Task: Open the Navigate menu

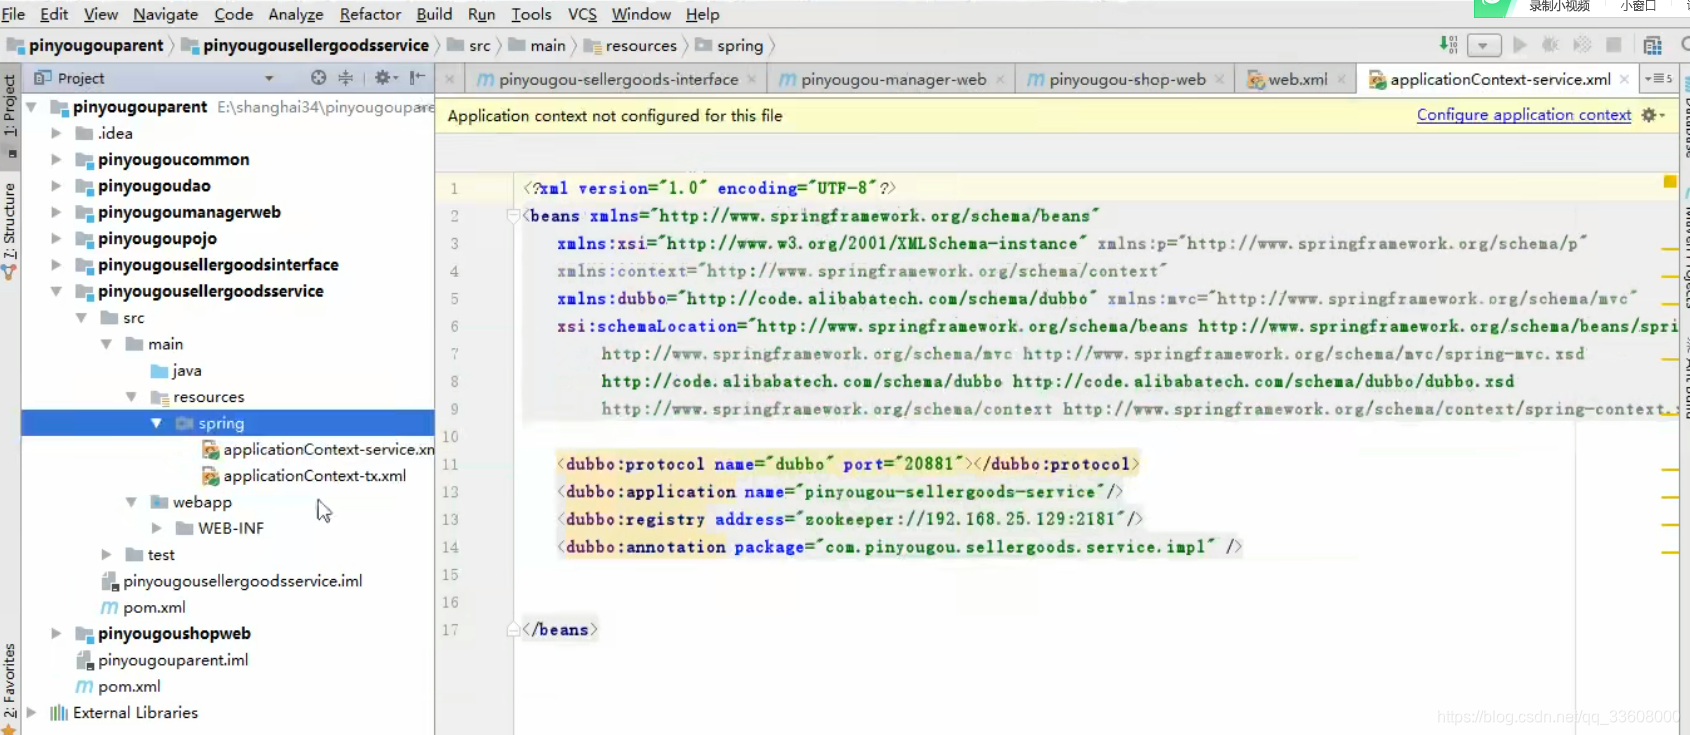Action: (165, 14)
